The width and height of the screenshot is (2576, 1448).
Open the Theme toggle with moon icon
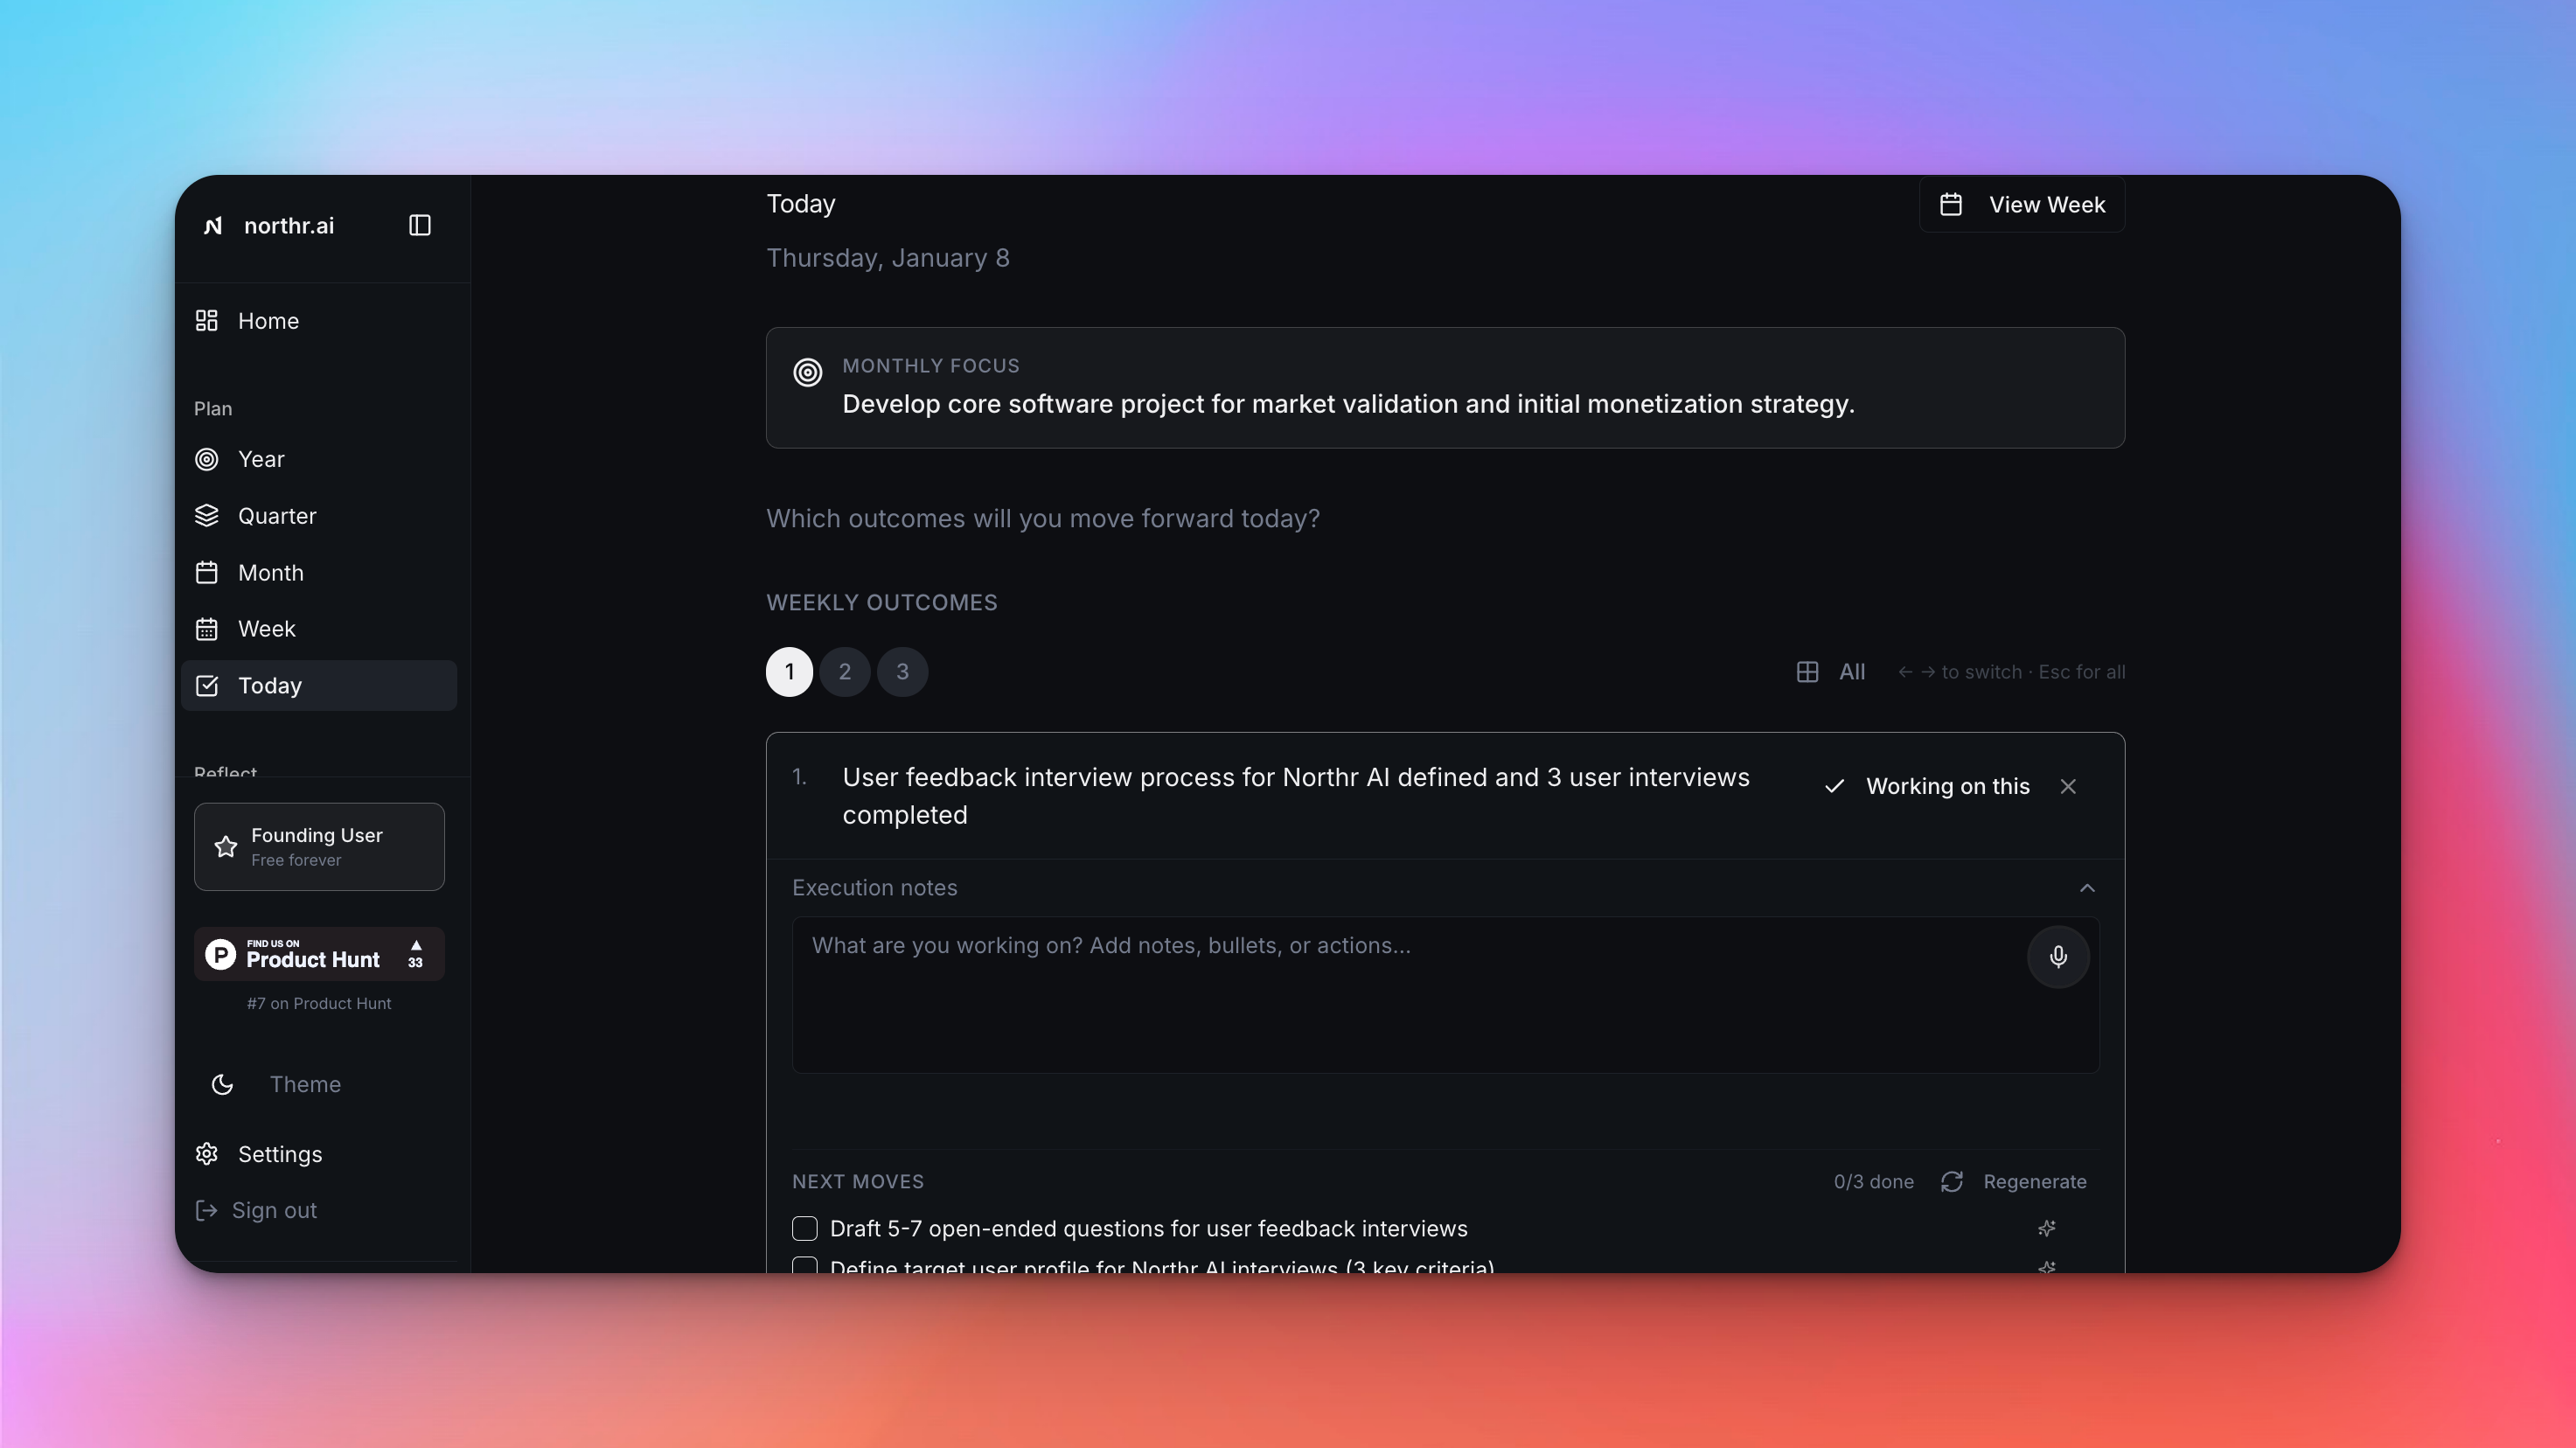tap(221, 1084)
